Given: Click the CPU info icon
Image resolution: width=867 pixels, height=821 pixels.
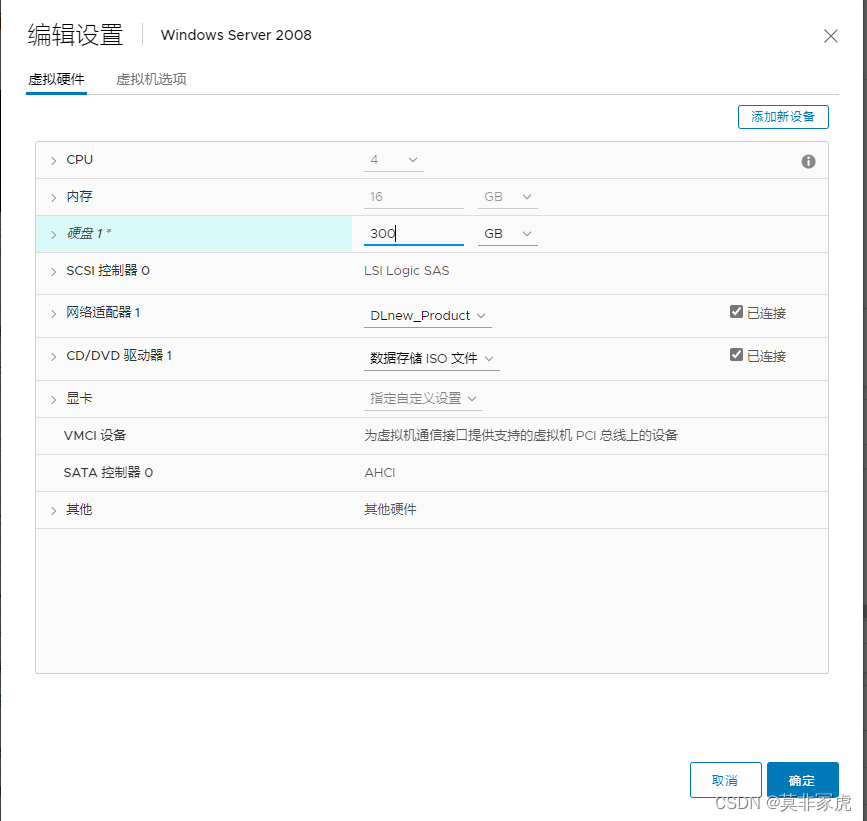Looking at the screenshot, I should [808, 161].
